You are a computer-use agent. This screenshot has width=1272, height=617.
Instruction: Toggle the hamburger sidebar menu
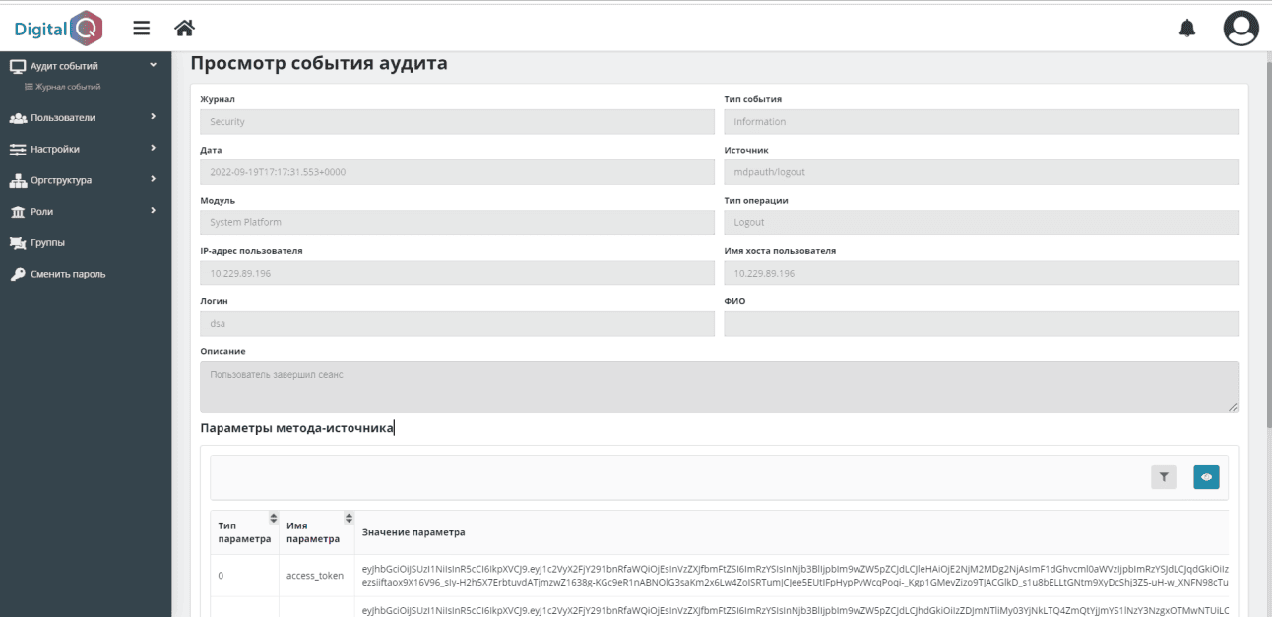coord(142,28)
